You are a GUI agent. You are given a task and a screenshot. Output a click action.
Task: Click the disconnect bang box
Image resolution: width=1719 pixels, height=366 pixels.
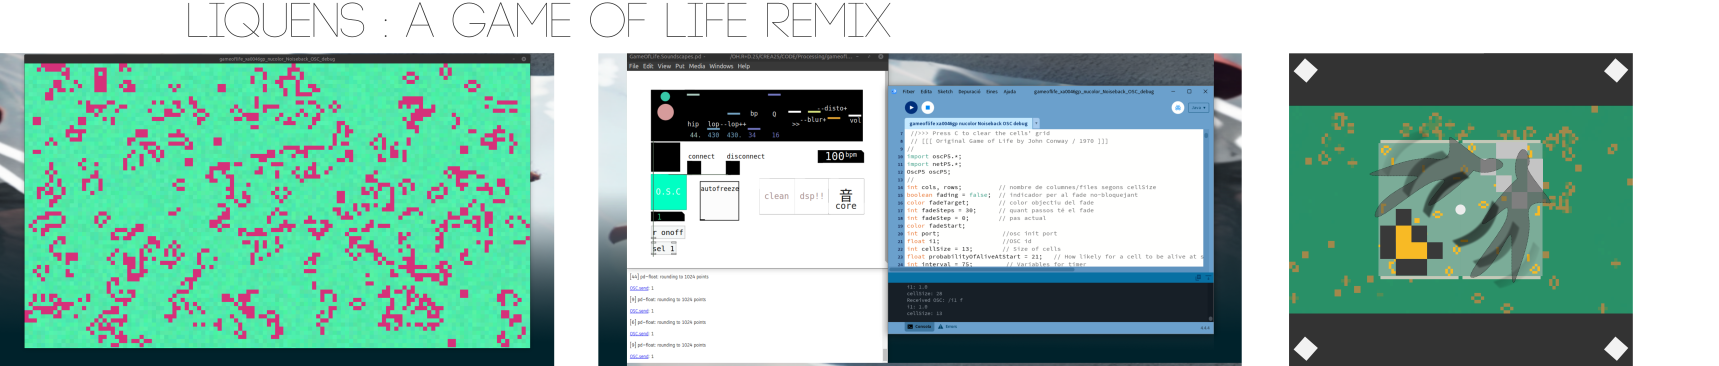733,168
